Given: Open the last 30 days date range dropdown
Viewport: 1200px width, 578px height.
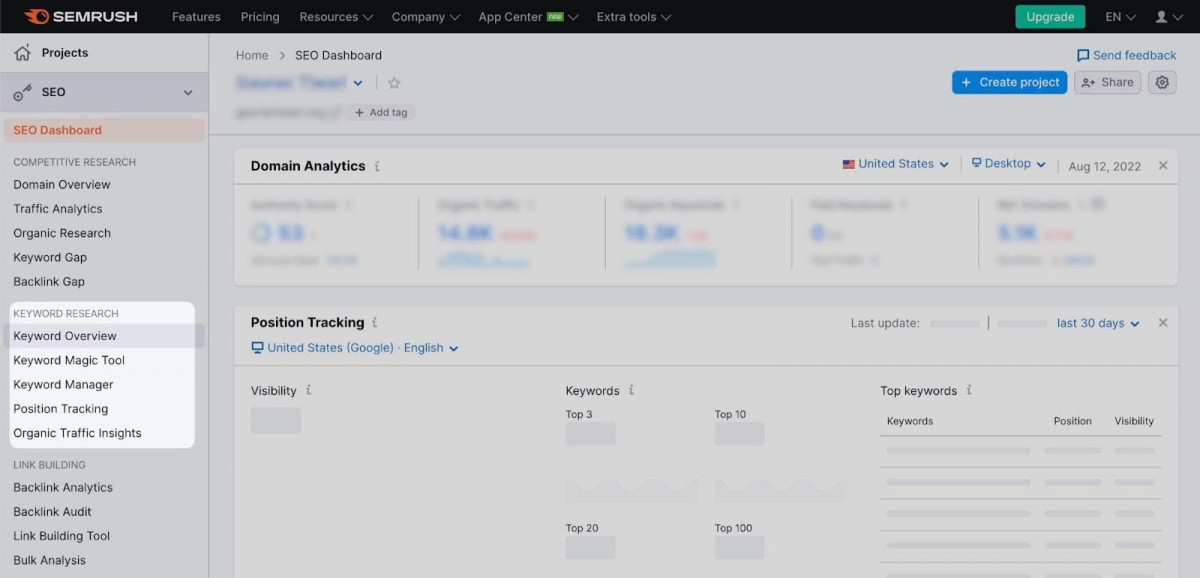Looking at the screenshot, I should (1097, 323).
